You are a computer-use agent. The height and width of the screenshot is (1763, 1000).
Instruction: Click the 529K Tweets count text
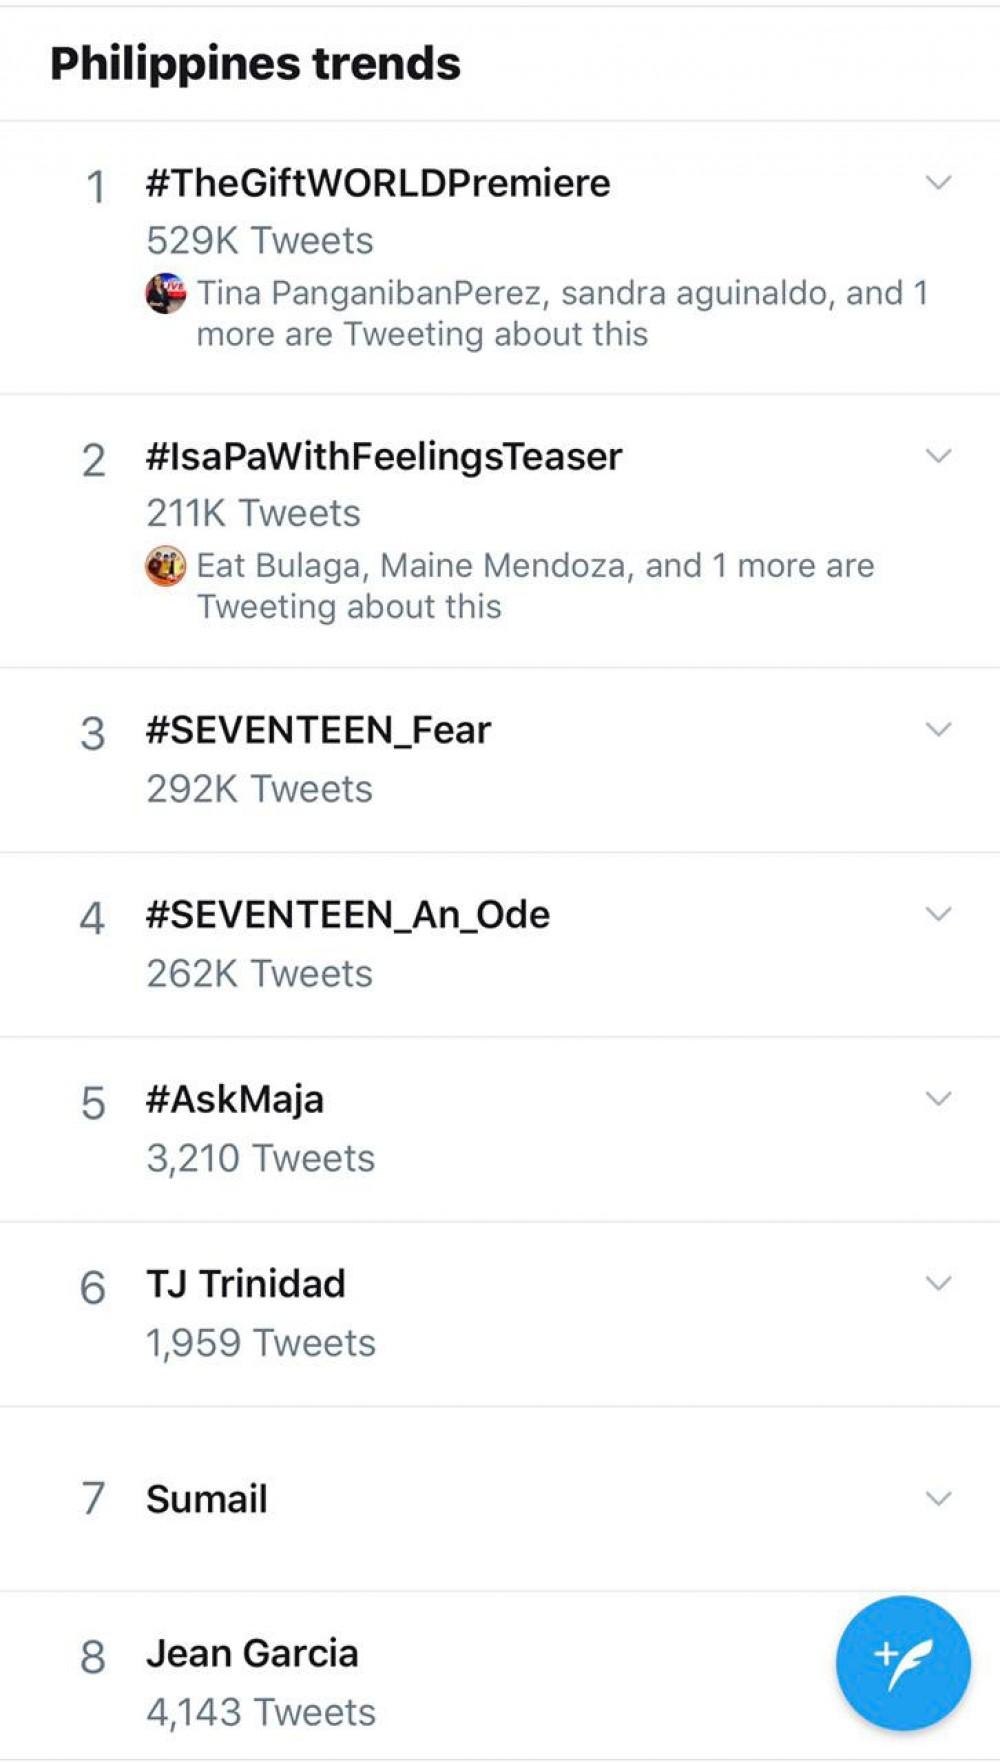tap(260, 241)
